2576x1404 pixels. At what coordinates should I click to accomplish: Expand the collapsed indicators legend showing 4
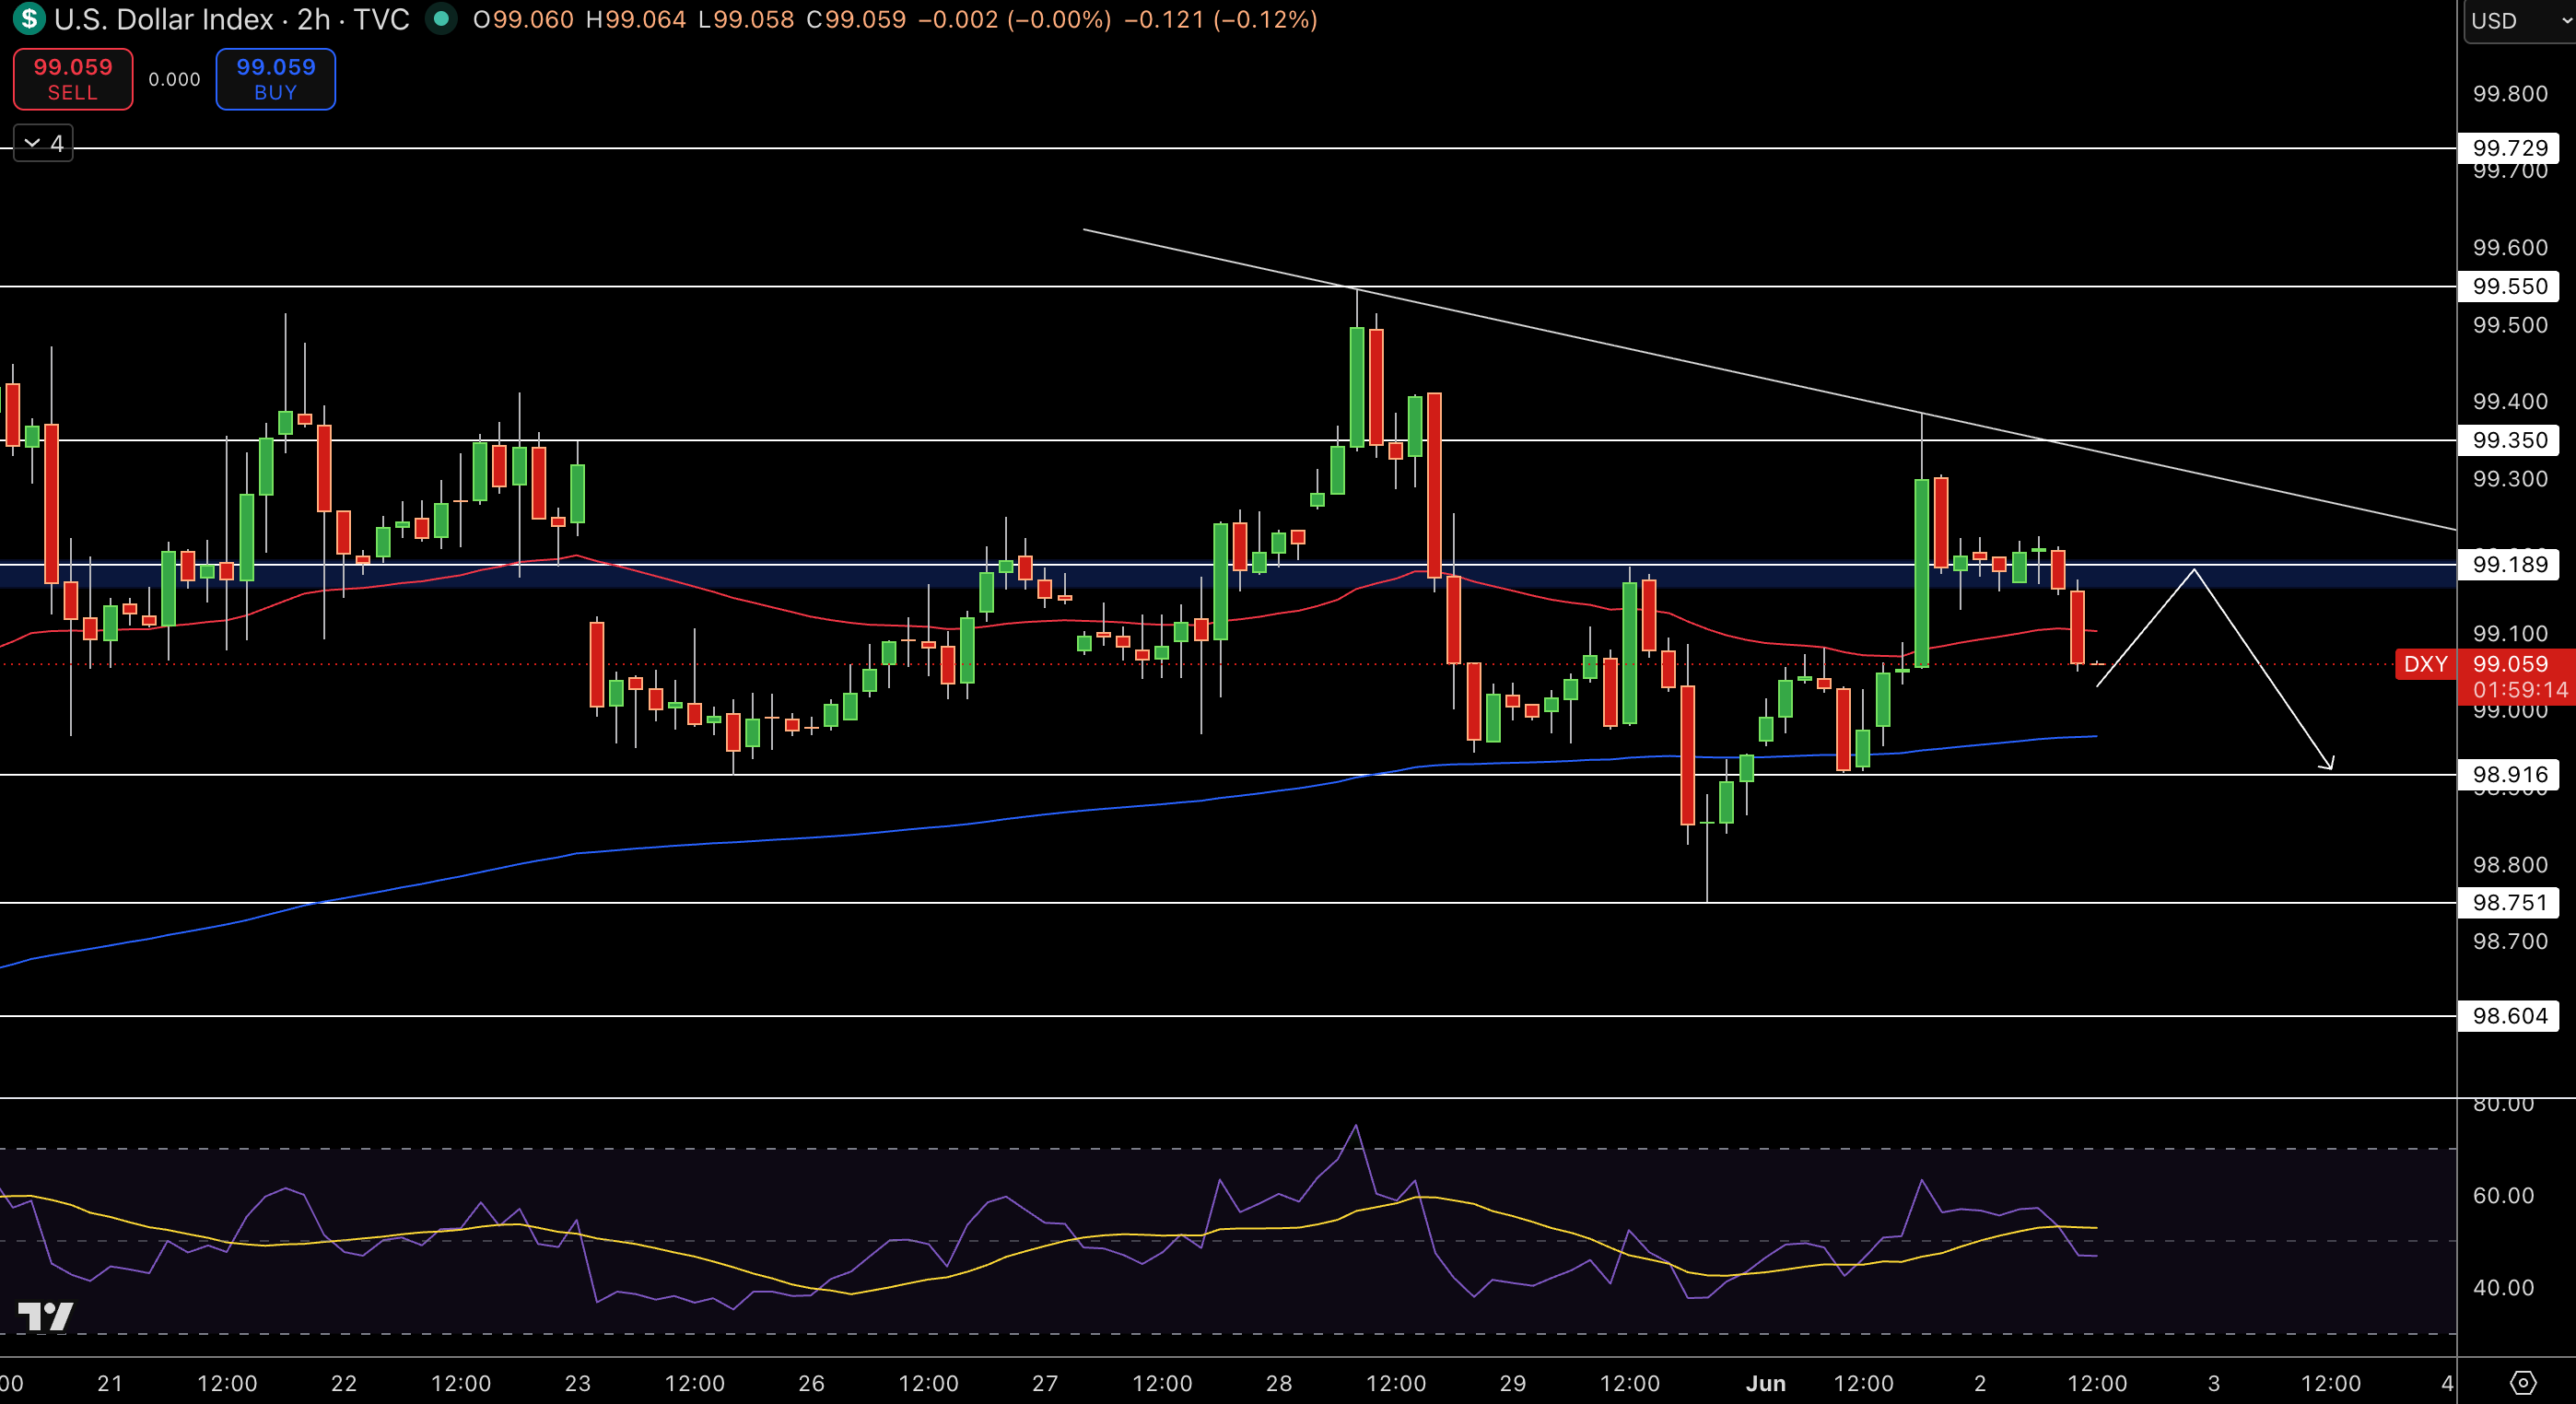tap(44, 143)
